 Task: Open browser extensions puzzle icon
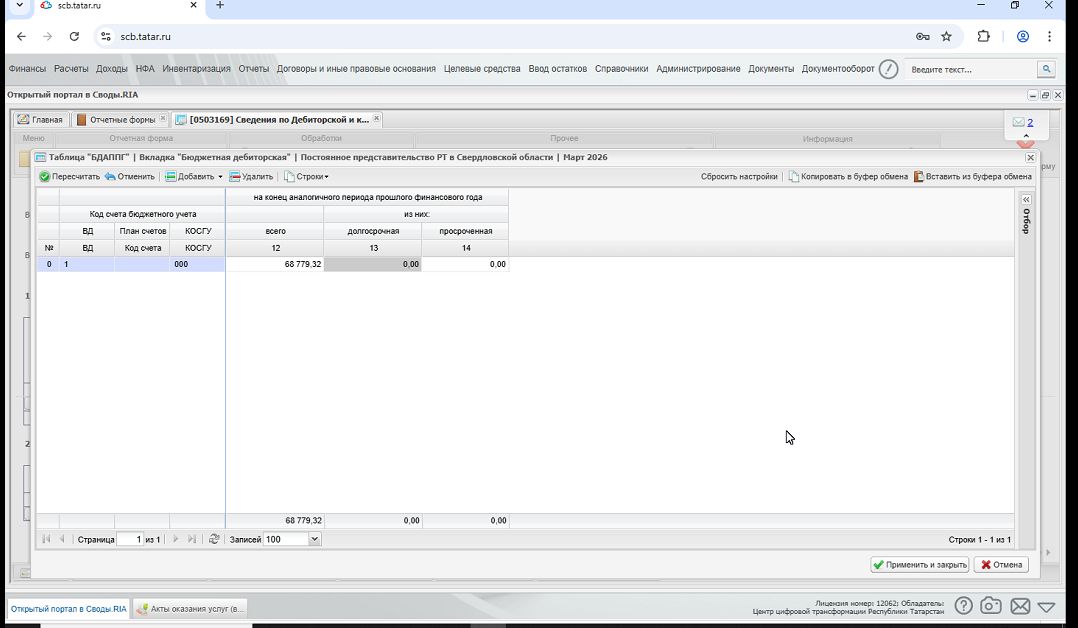click(984, 36)
